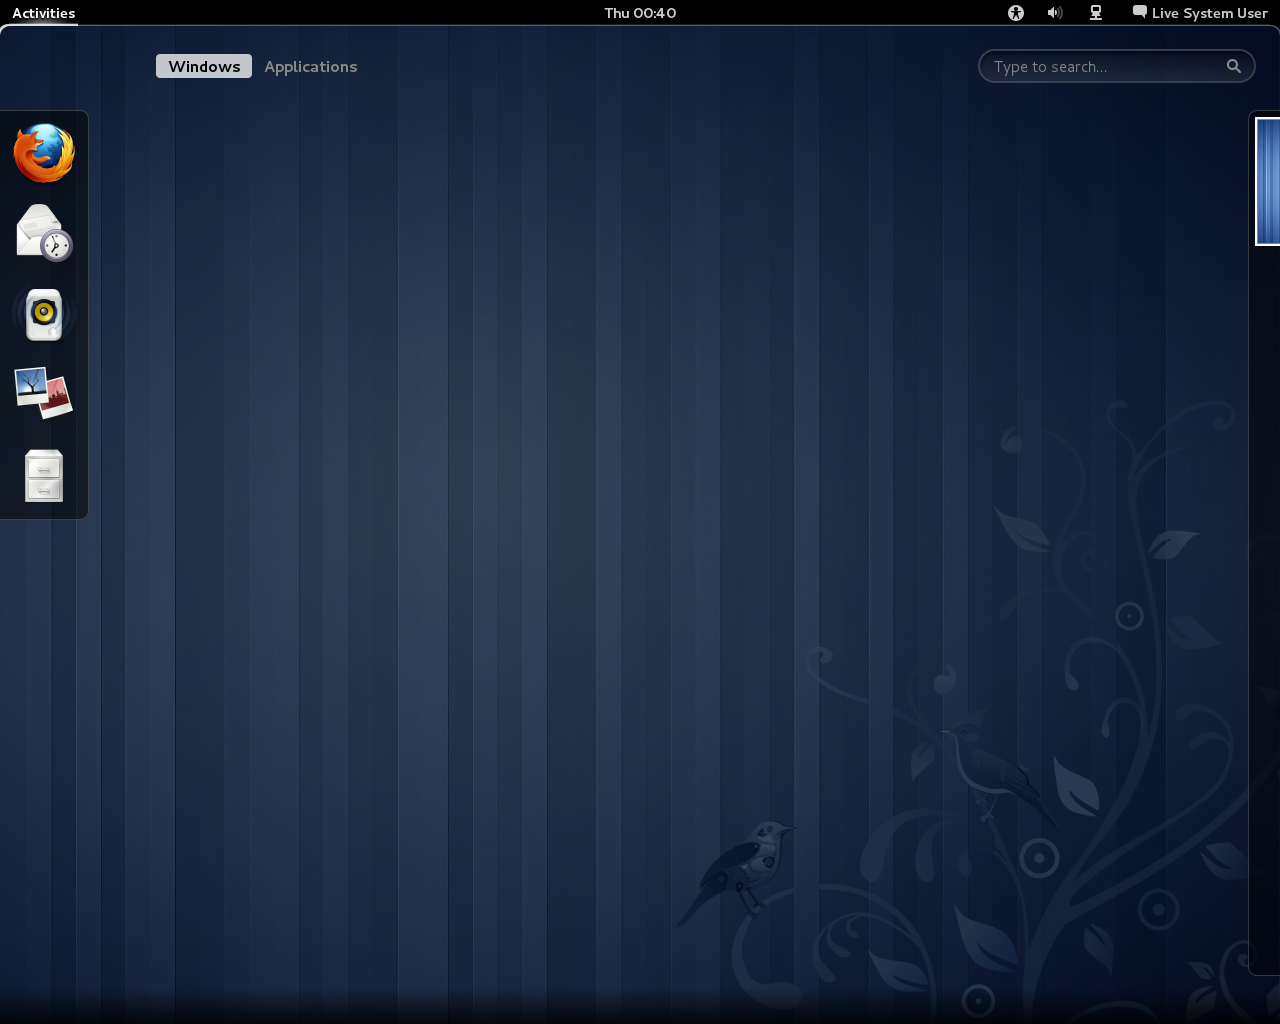The height and width of the screenshot is (1024, 1280).
Task: Open the Live System User menu
Action: pos(1200,13)
